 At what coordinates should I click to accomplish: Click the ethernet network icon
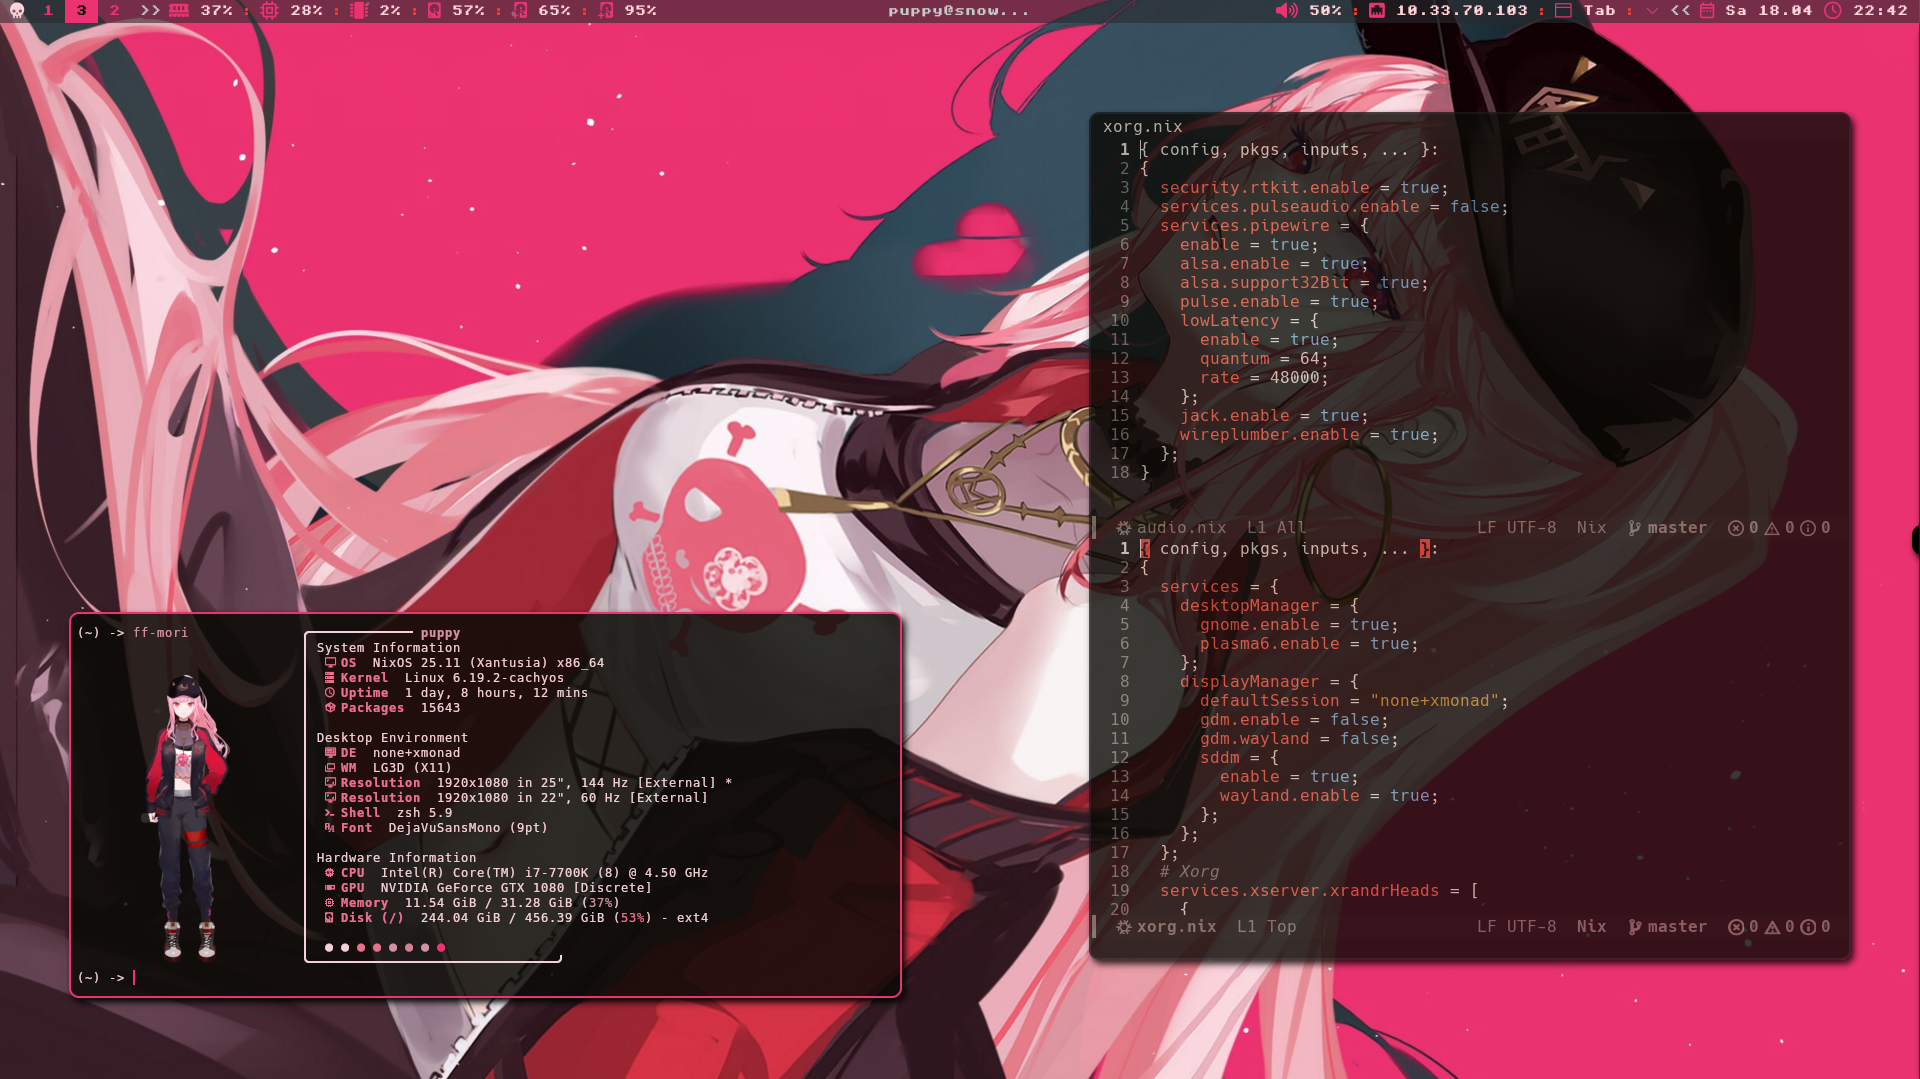click(x=1377, y=11)
